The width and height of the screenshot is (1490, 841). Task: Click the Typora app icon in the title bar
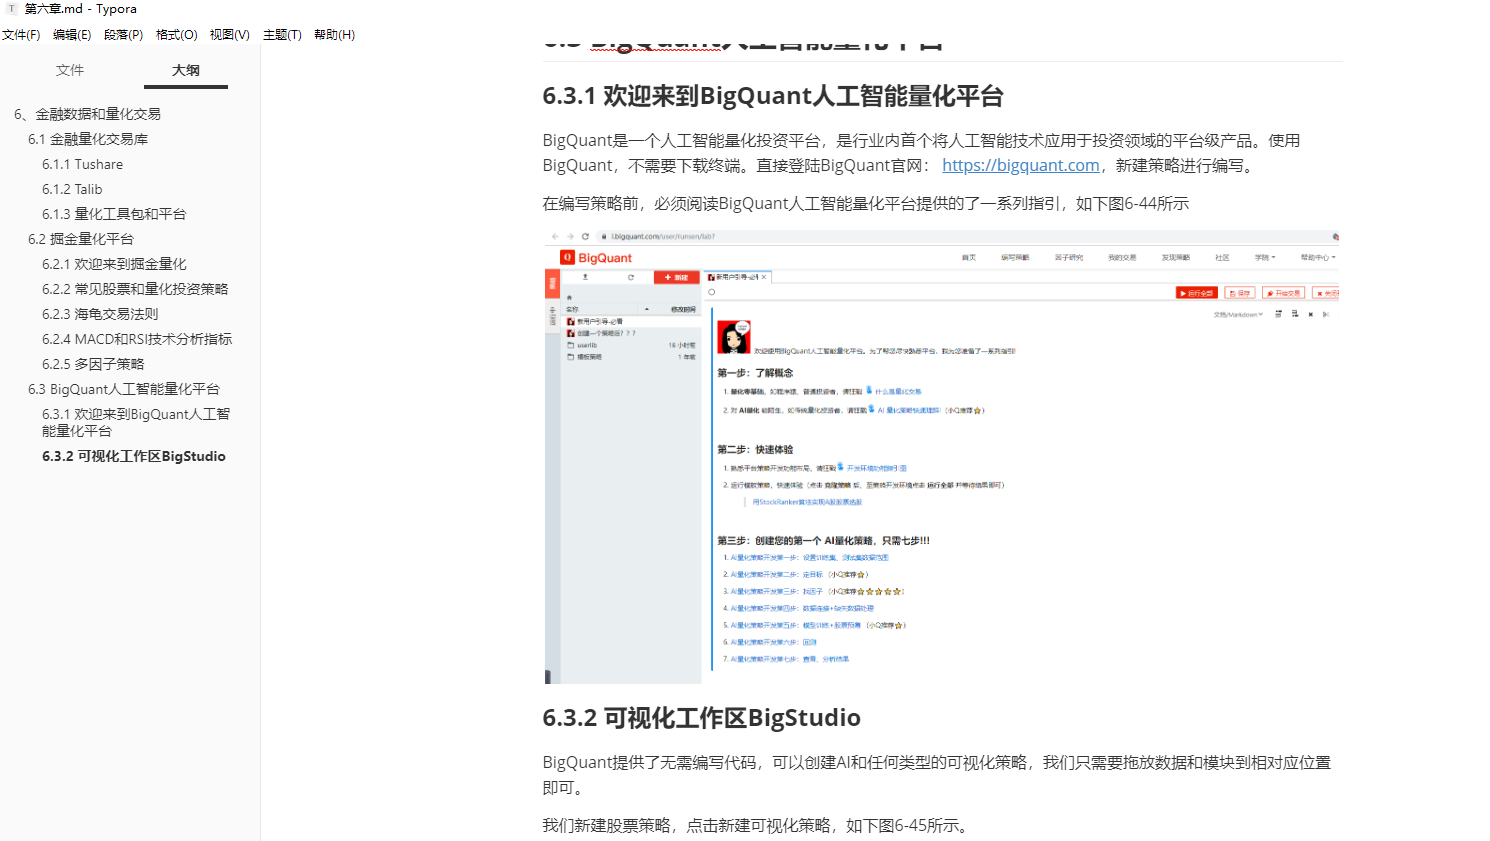tap(11, 8)
